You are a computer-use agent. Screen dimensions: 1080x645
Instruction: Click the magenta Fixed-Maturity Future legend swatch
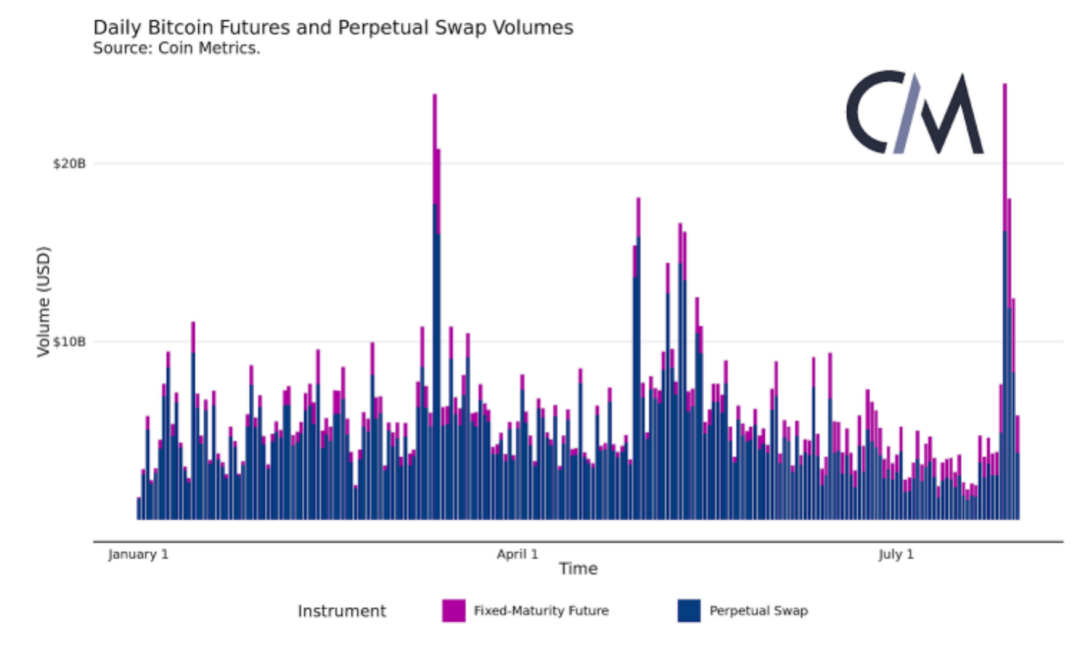pos(454,610)
